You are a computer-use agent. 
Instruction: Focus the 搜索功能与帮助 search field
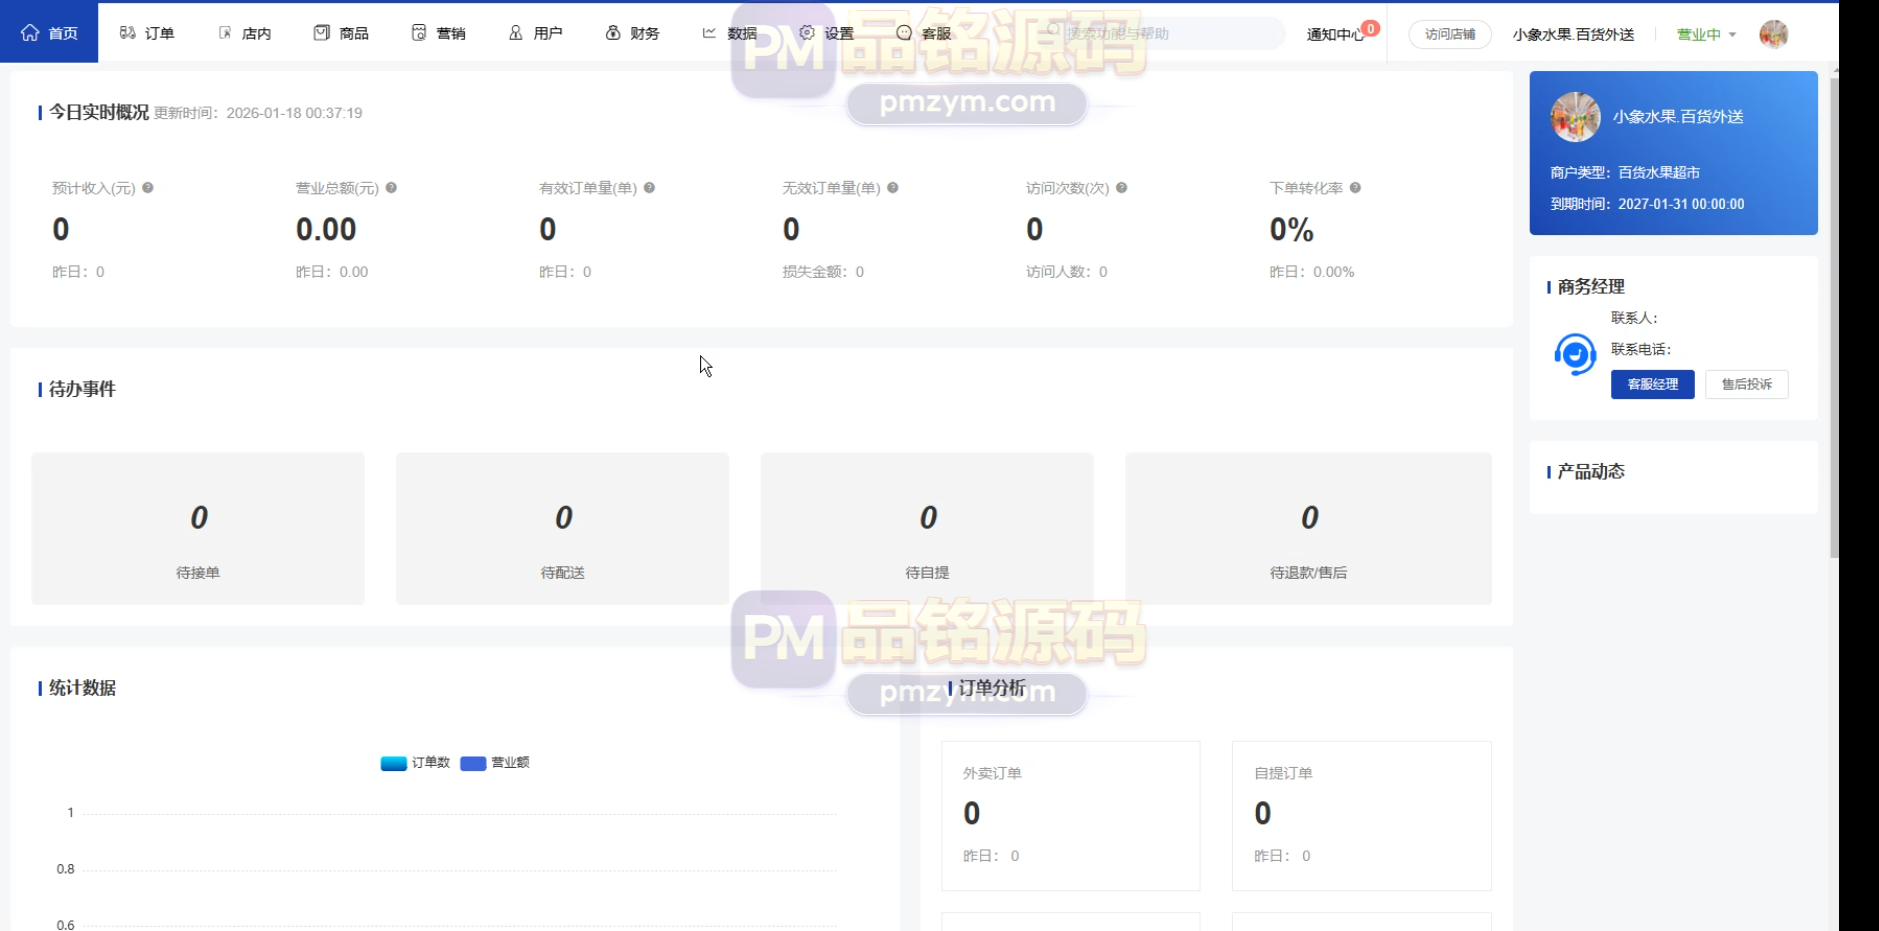click(x=1160, y=33)
